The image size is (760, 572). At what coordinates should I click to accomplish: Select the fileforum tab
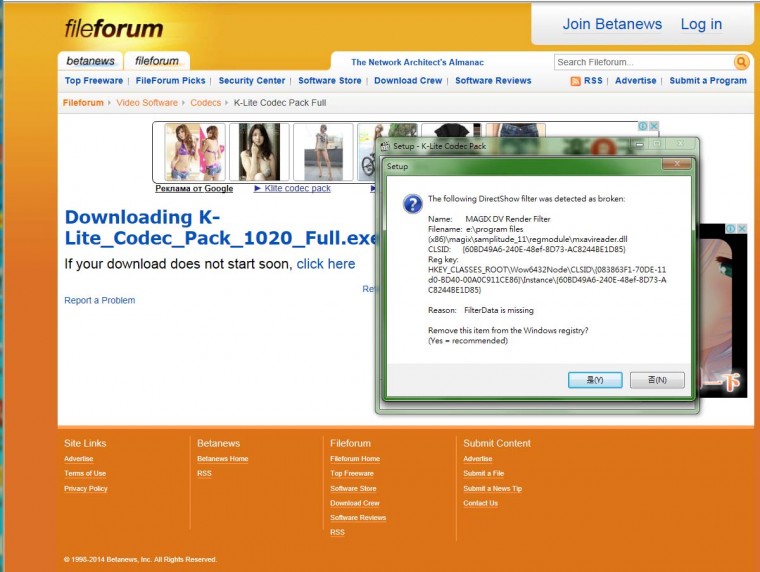click(157, 61)
